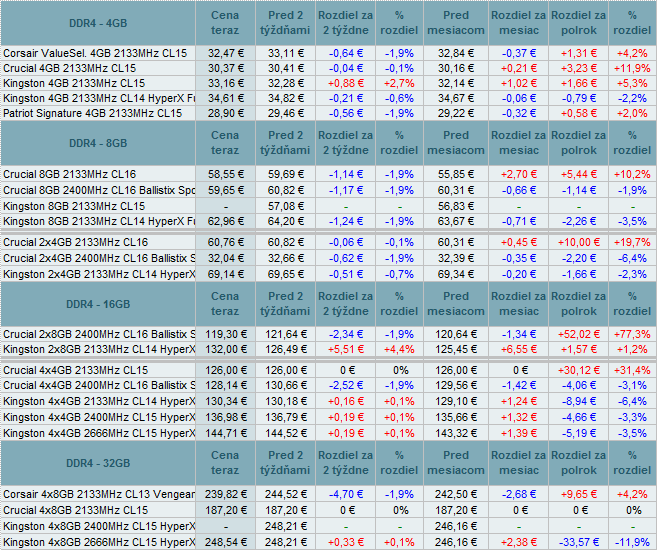Click the -8,94 € half-year difference cell
Screen dimensions: 657x550
point(579,401)
